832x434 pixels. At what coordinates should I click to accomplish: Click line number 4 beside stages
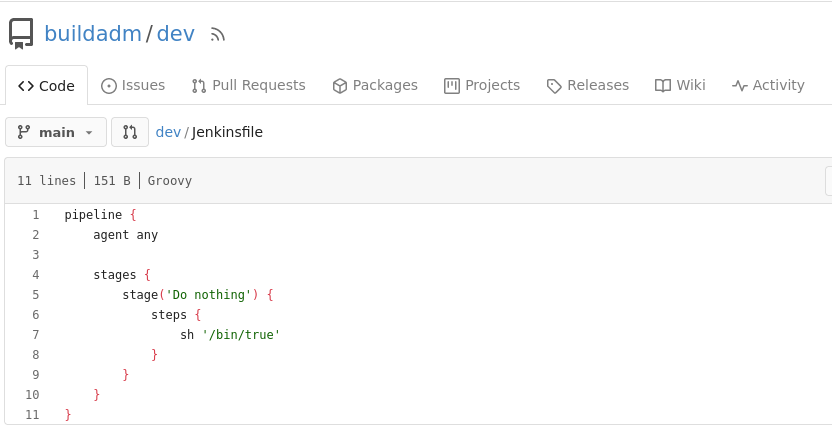coord(35,275)
